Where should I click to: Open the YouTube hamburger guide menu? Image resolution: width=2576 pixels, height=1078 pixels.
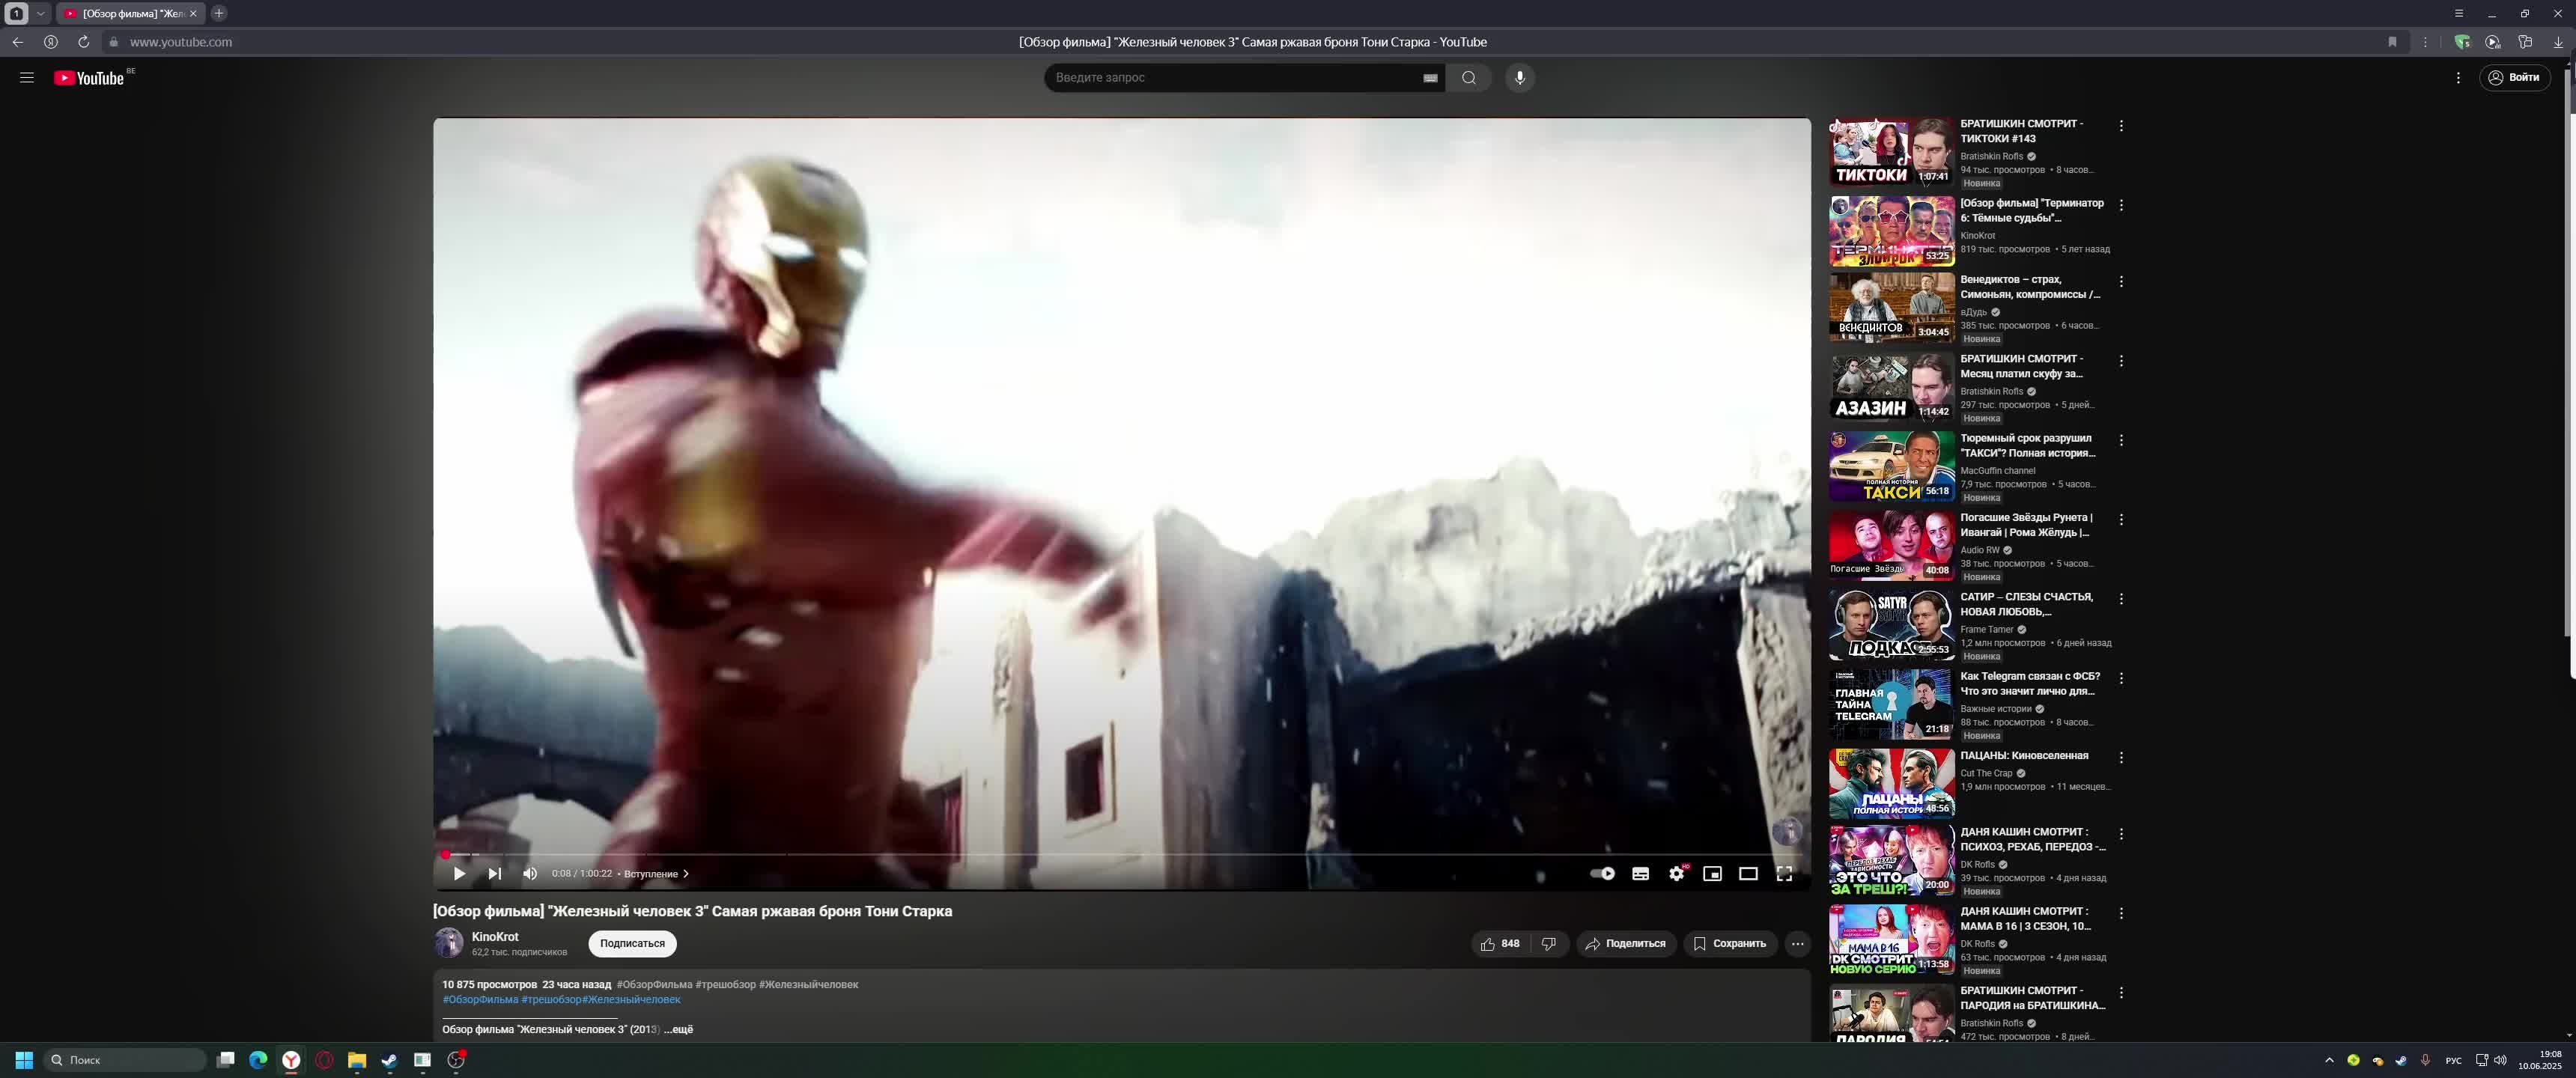click(x=27, y=78)
